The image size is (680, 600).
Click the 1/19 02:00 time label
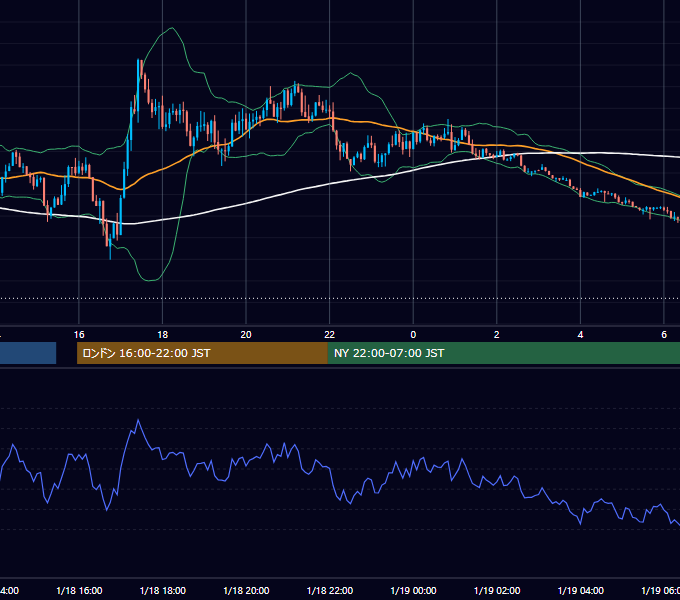click(x=497, y=590)
